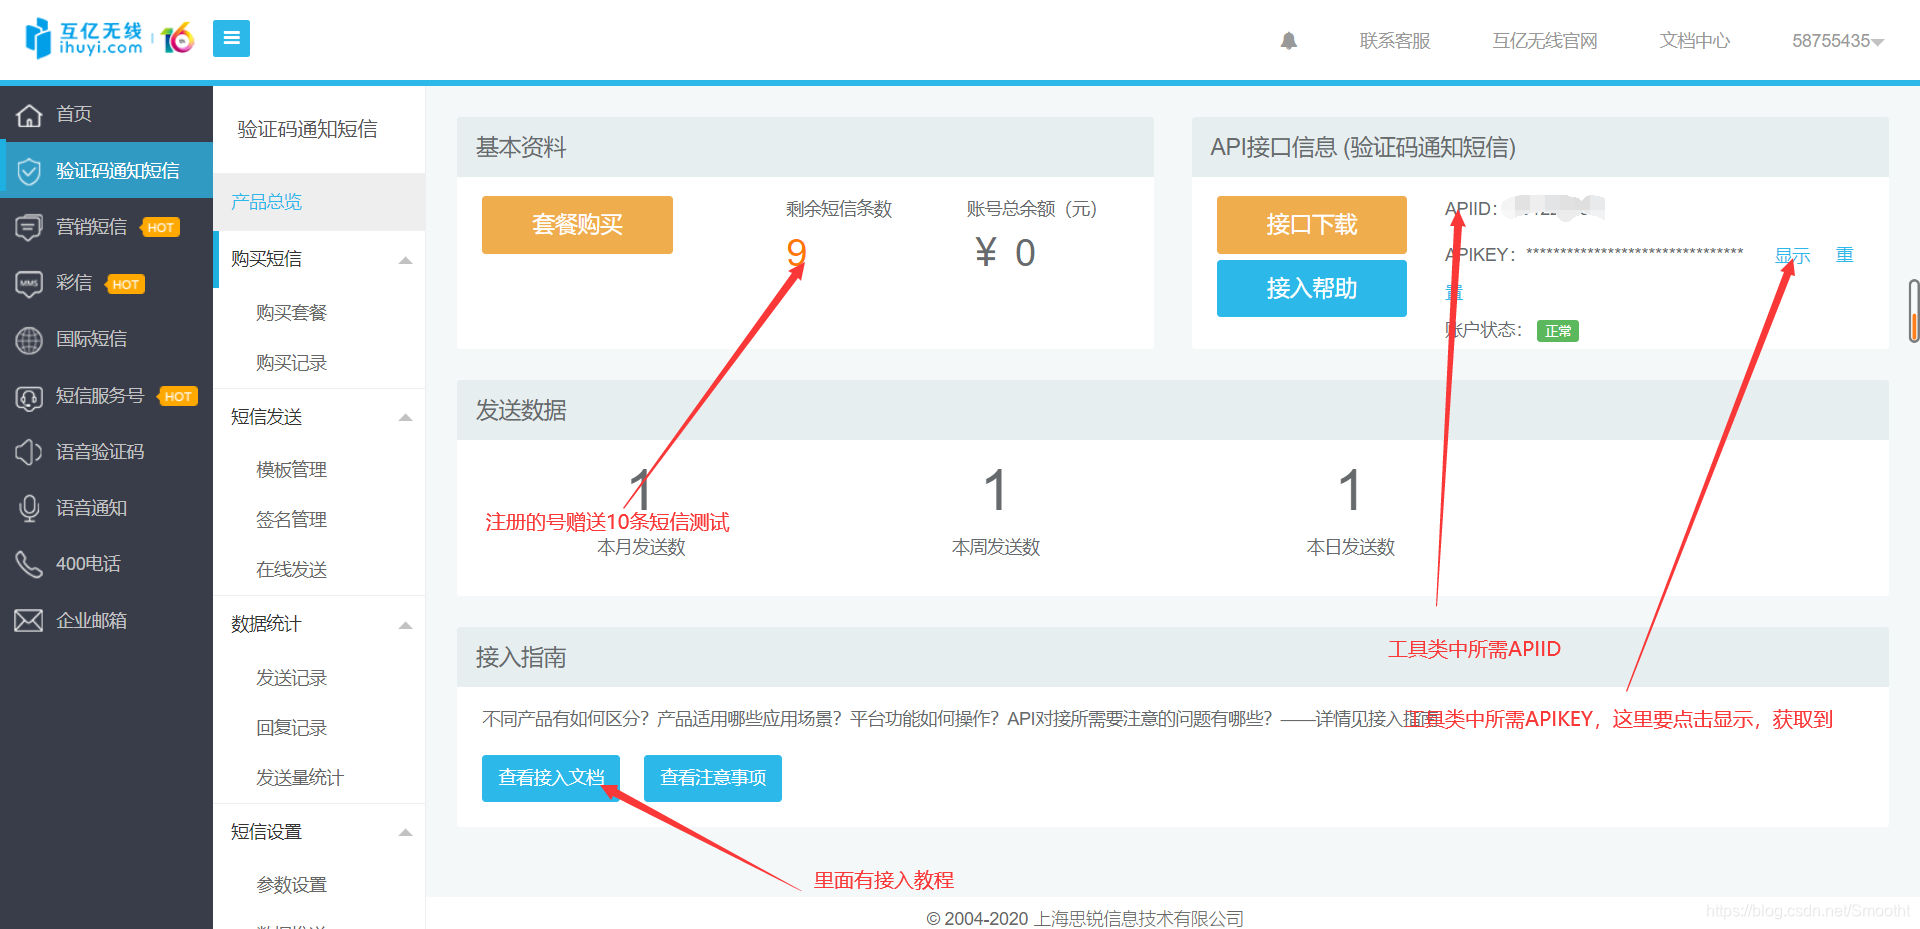Open the 在线发送 submenu item
This screenshot has height=929, width=1920.
(291, 570)
